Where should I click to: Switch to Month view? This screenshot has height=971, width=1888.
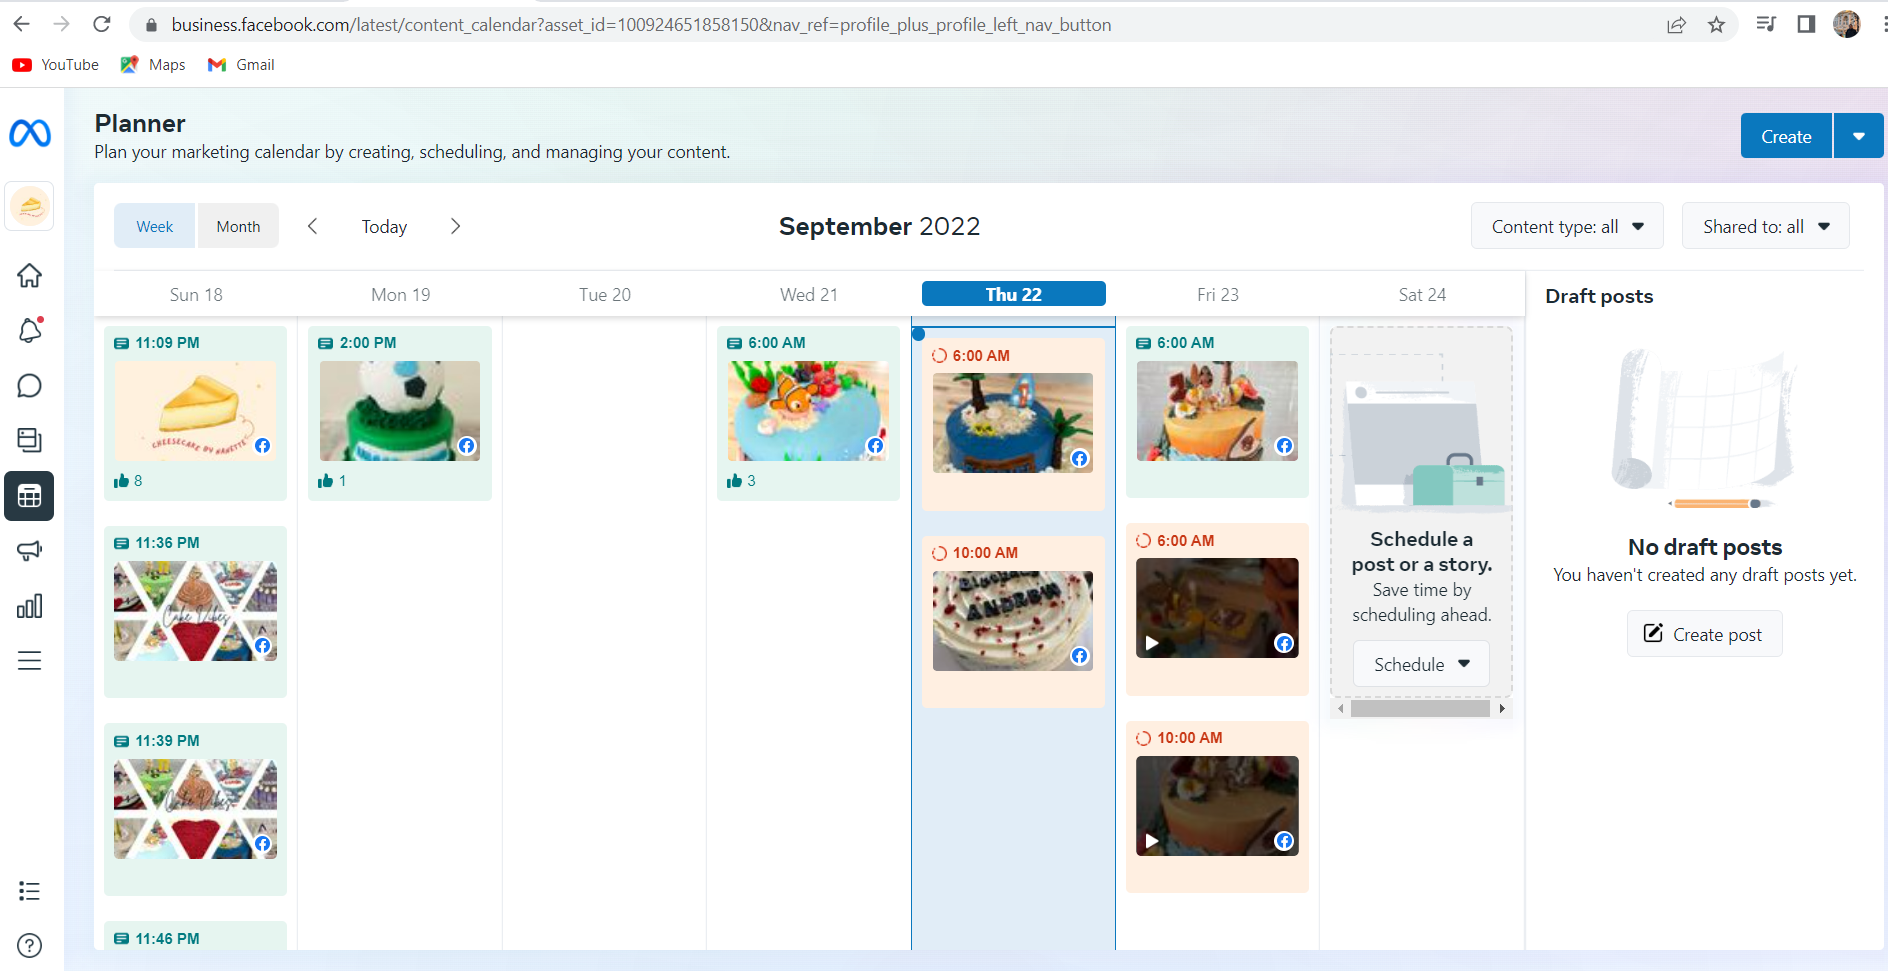(x=238, y=226)
